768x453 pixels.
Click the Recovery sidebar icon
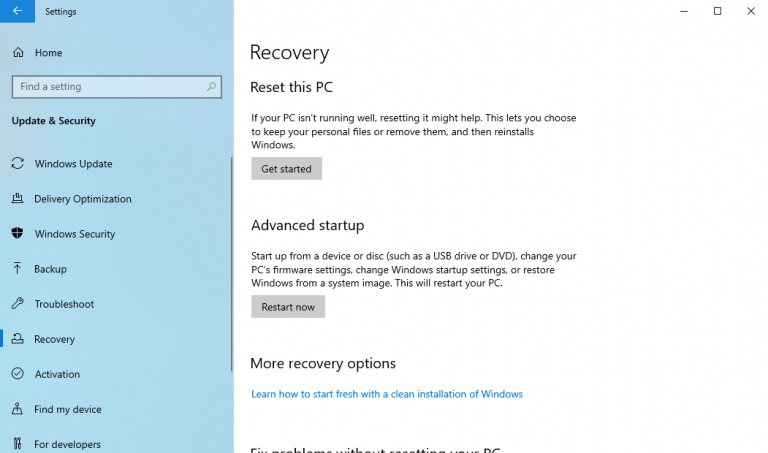pos(18,339)
